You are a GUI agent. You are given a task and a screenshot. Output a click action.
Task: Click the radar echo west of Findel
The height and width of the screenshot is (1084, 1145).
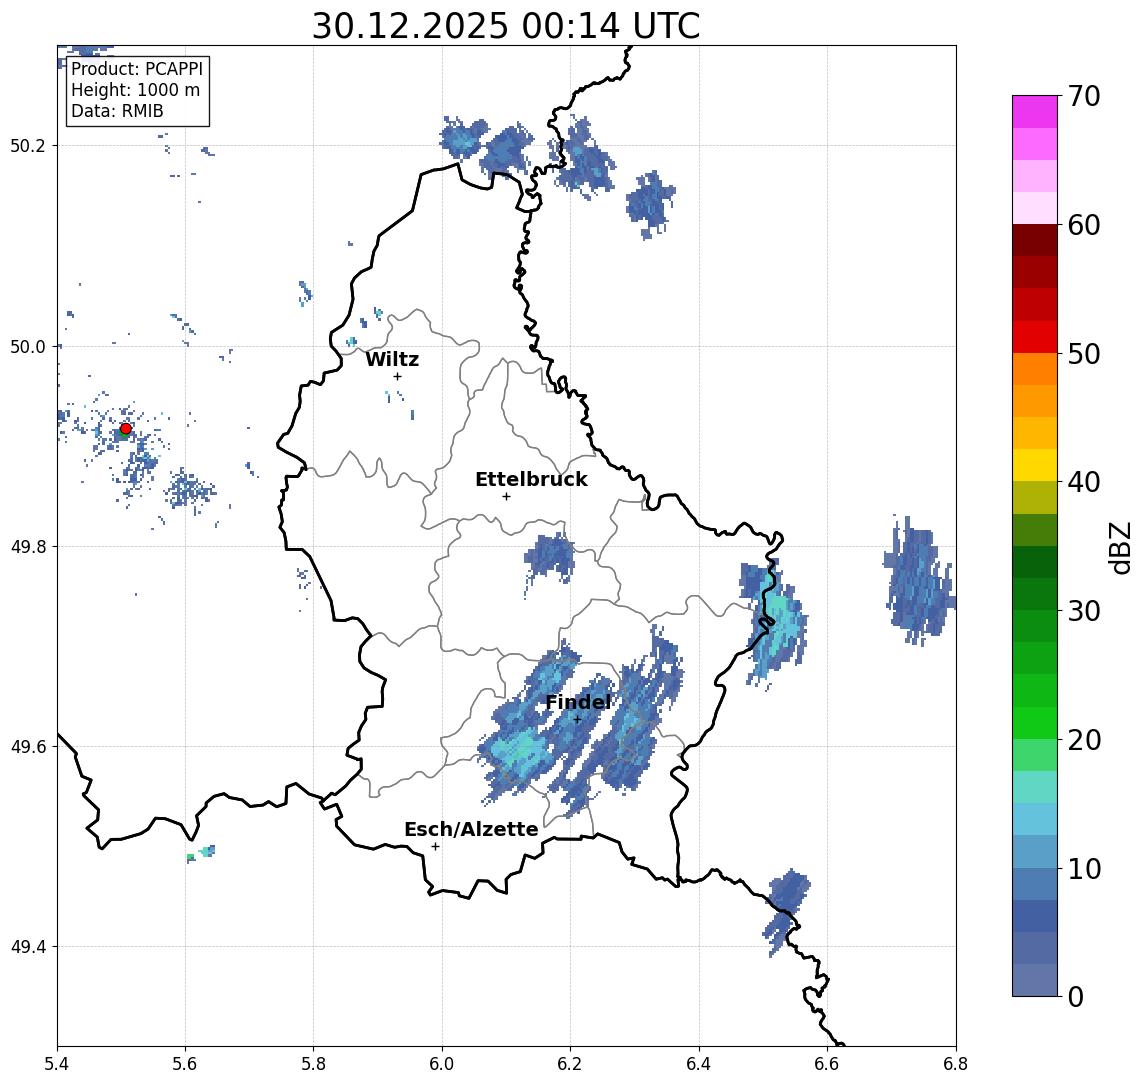click(520, 752)
